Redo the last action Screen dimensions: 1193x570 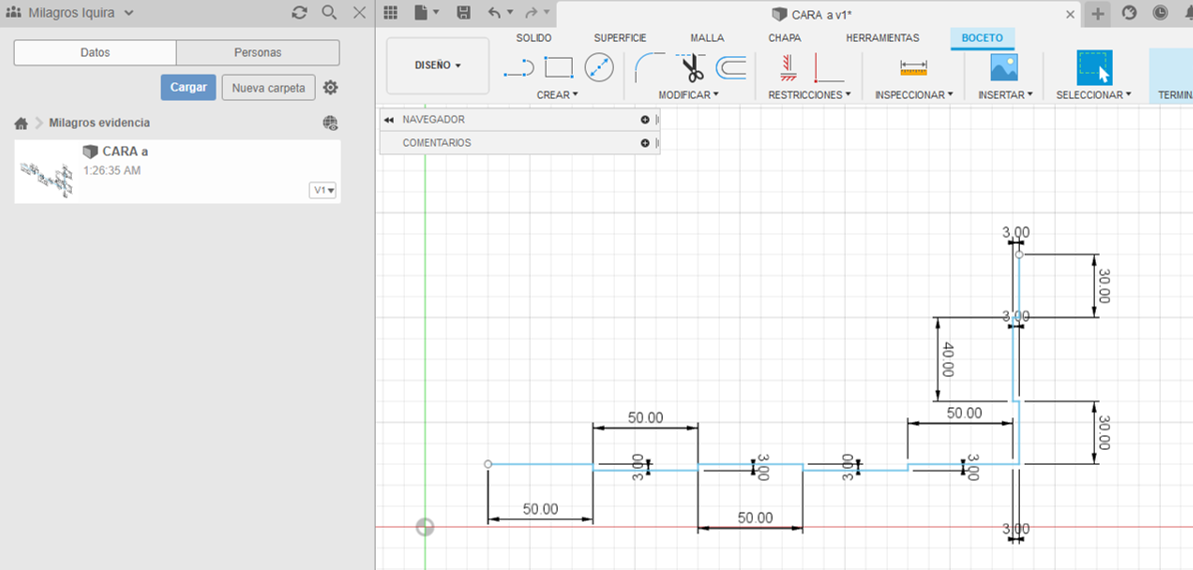532,13
